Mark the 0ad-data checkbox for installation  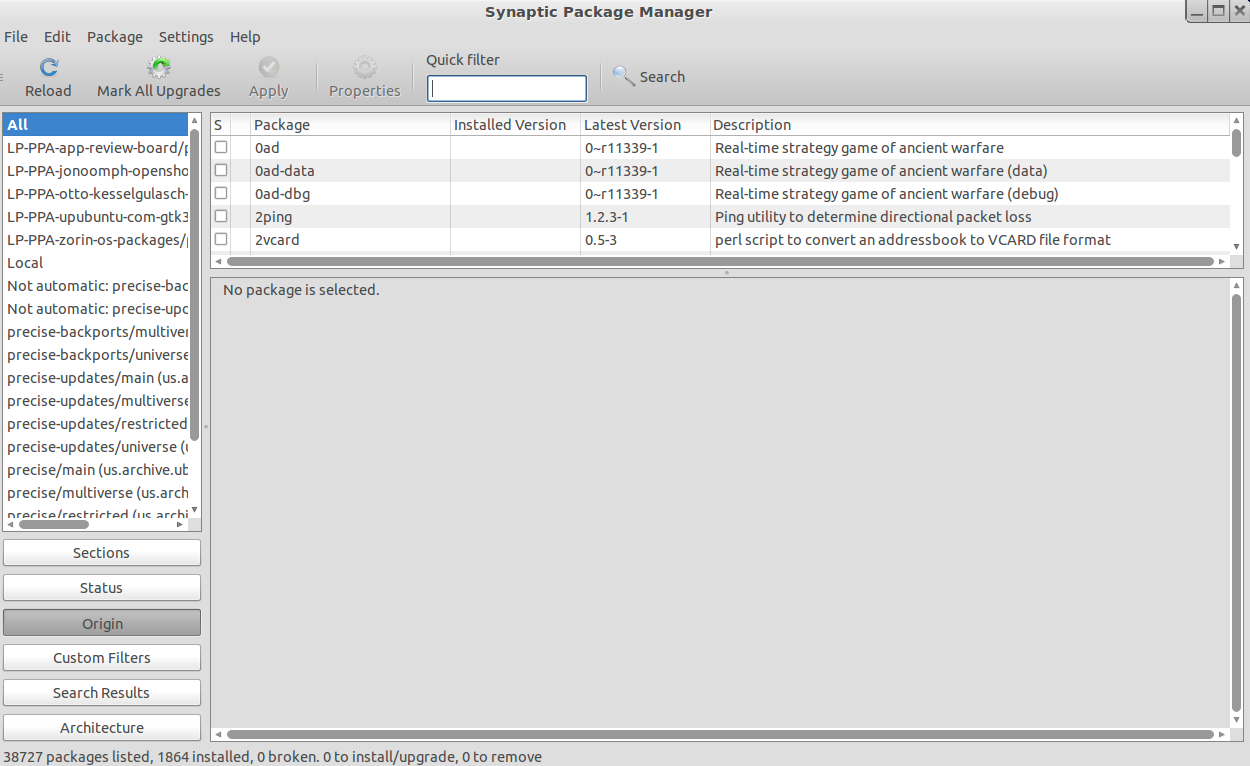[x=221, y=170]
